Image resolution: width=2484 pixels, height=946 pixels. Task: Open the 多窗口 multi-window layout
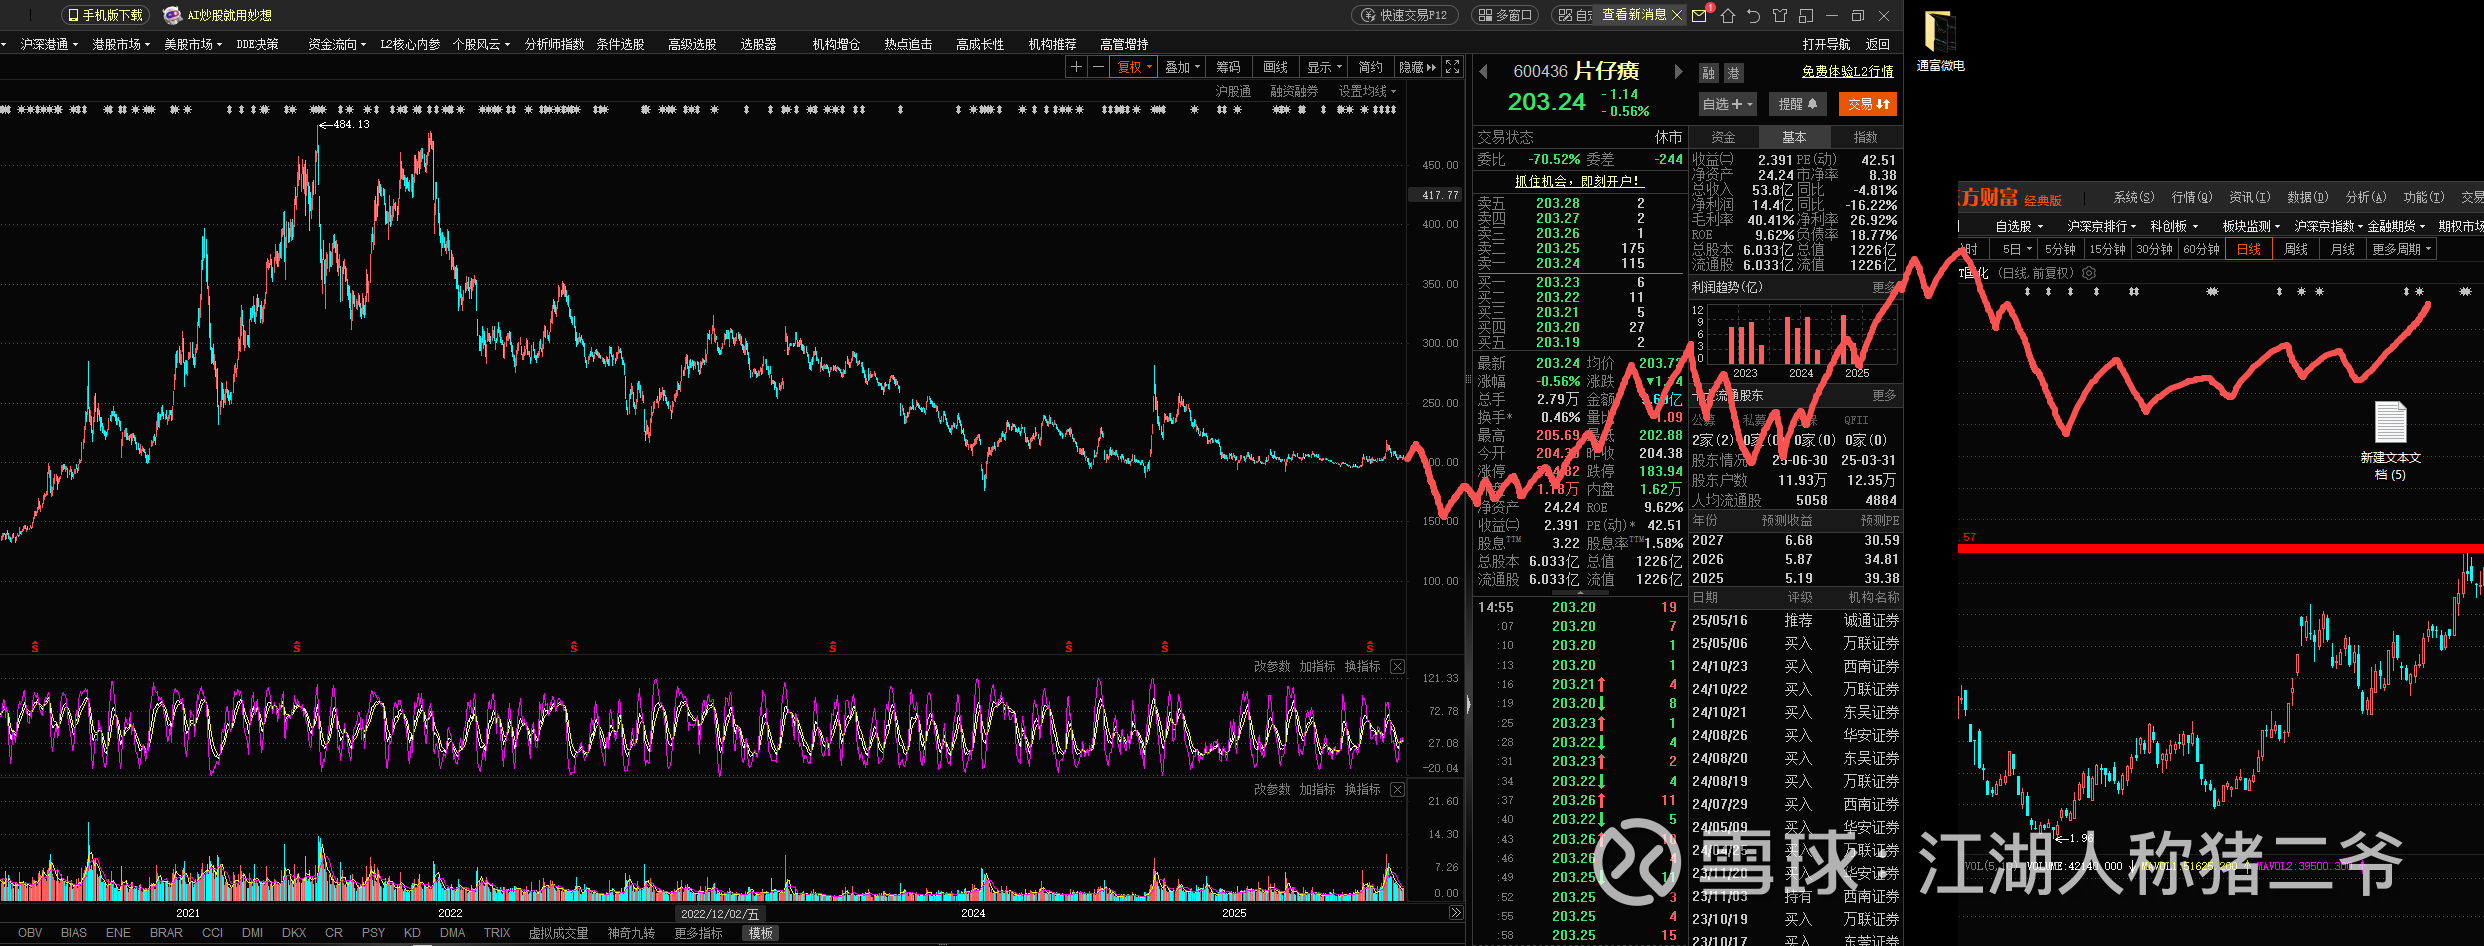point(1506,15)
